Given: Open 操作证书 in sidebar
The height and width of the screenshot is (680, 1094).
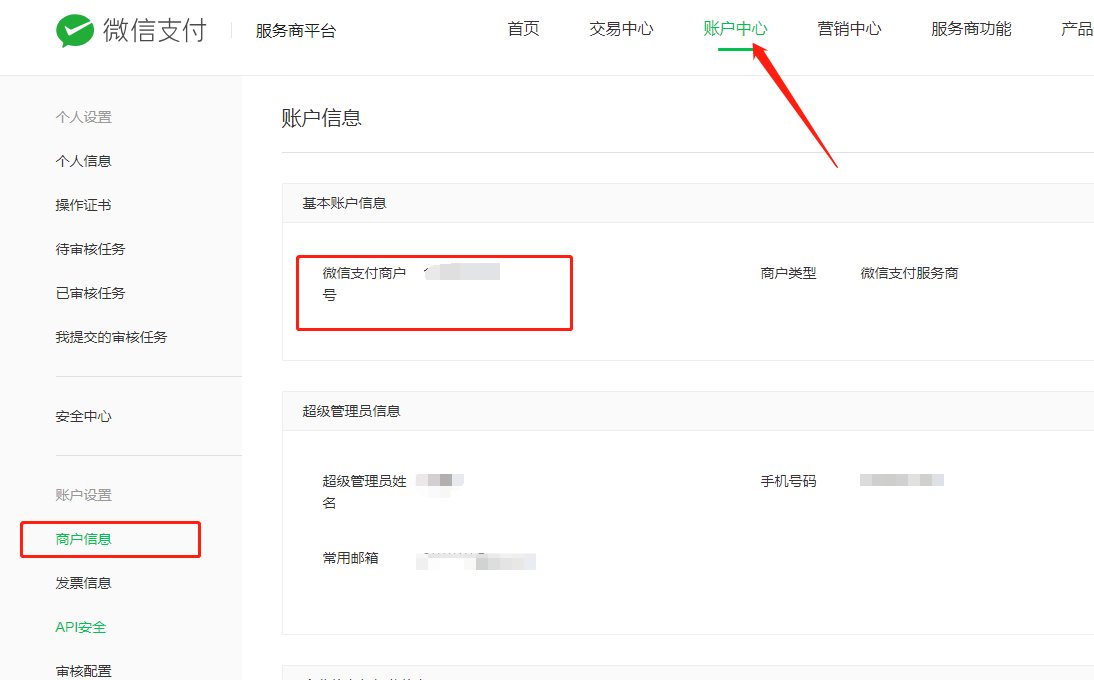Looking at the screenshot, I should pos(84,205).
